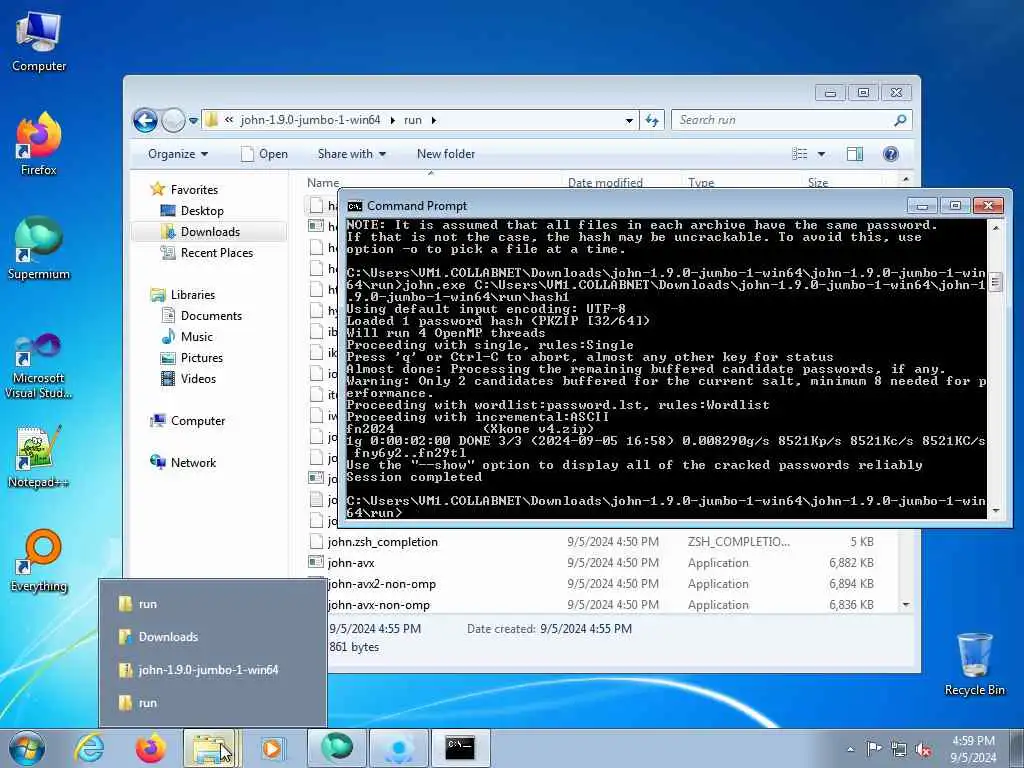1024x768 pixels.
Task: Toggle the Explorer preview pane button
Action: 854,154
